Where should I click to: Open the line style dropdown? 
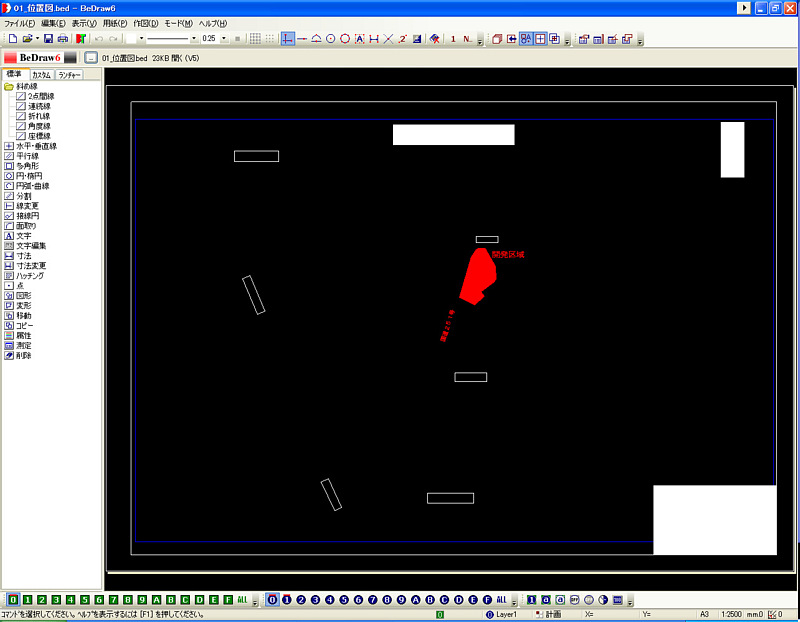193,39
